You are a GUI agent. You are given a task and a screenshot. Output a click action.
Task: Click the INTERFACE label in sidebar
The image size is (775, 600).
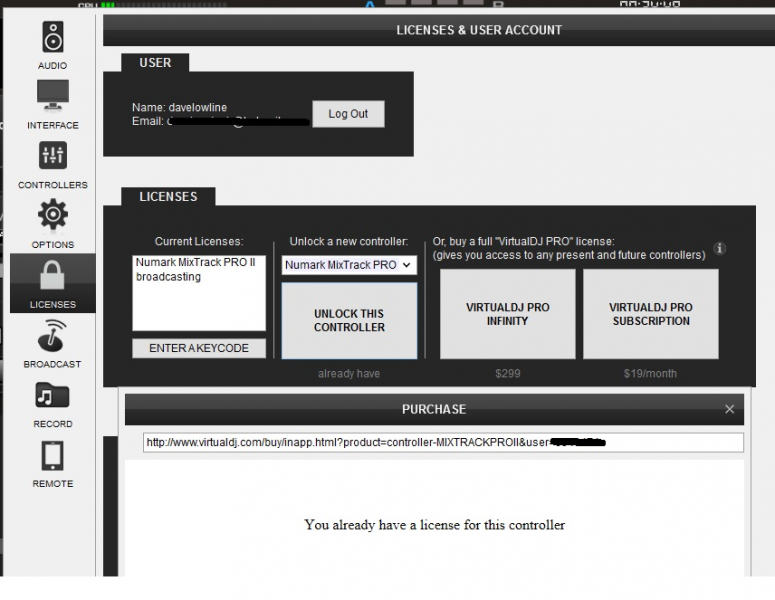53,125
